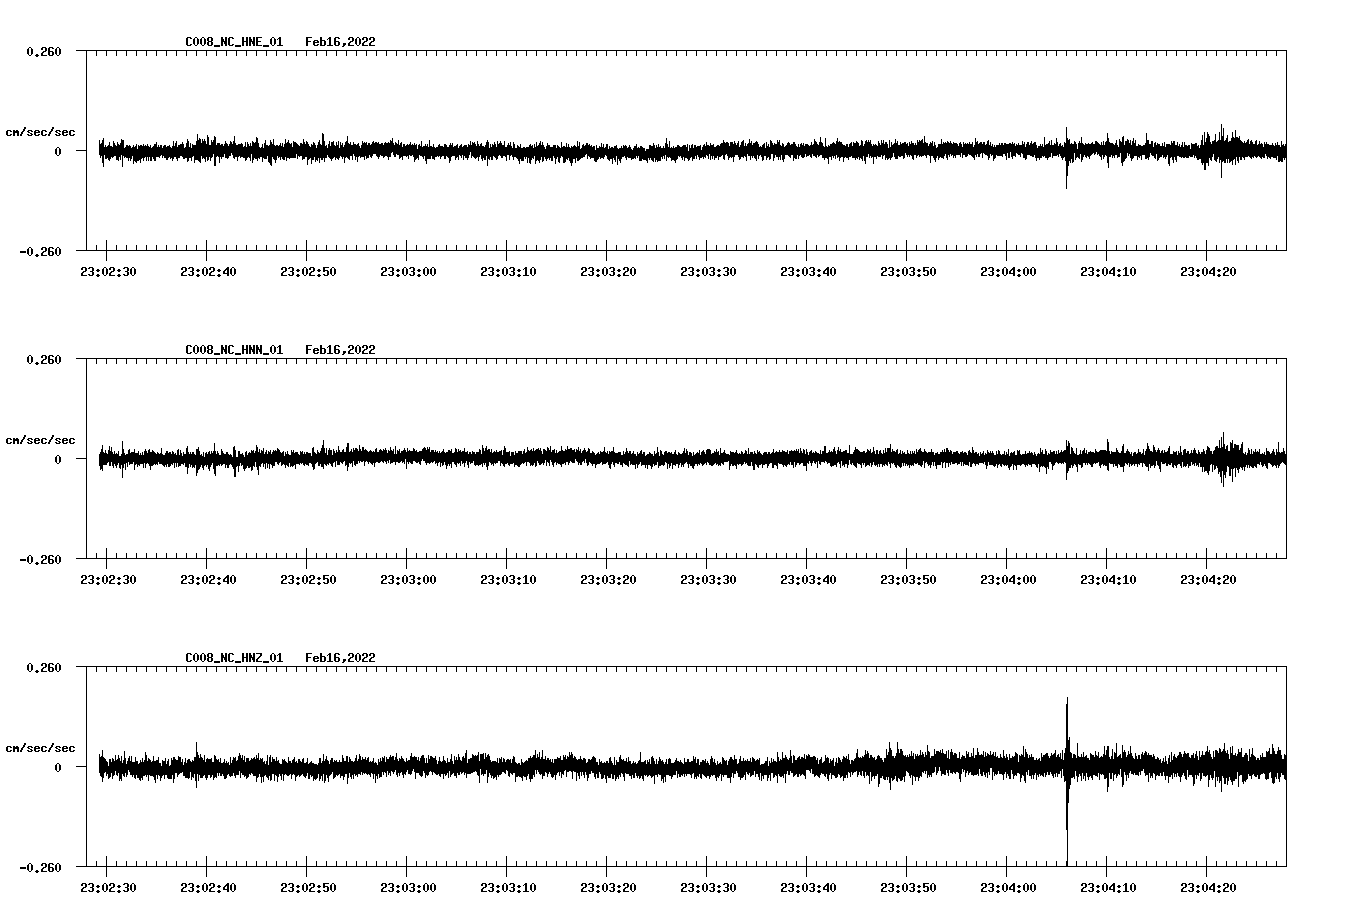Pick 23:04:20 below the HNZ trace
This screenshot has width=1358, height=924.
point(1208,888)
